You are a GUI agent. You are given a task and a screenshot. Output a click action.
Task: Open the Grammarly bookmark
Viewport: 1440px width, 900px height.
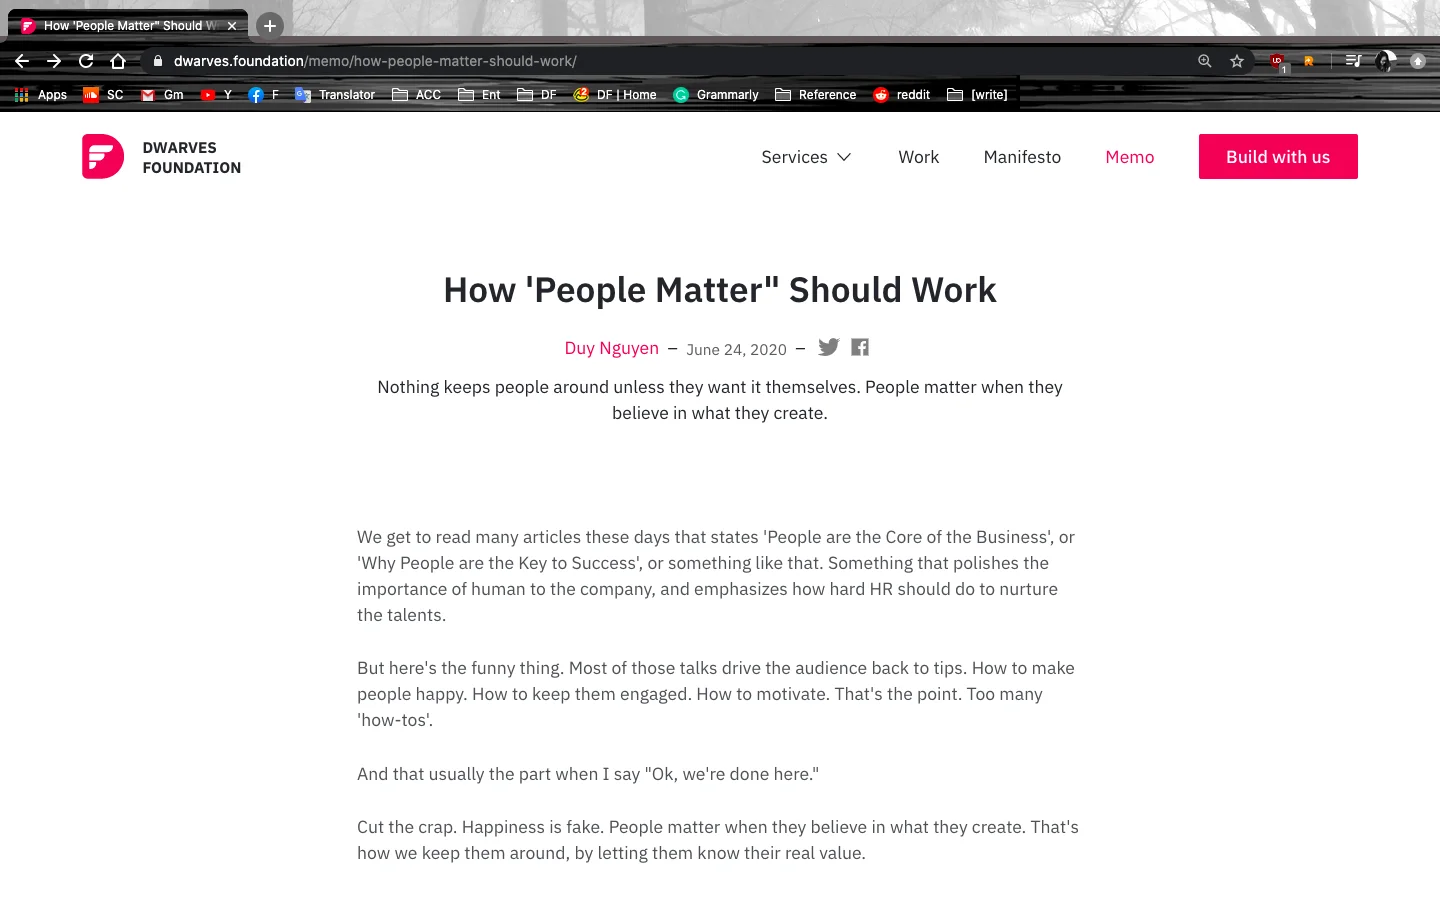tap(716, 95)
